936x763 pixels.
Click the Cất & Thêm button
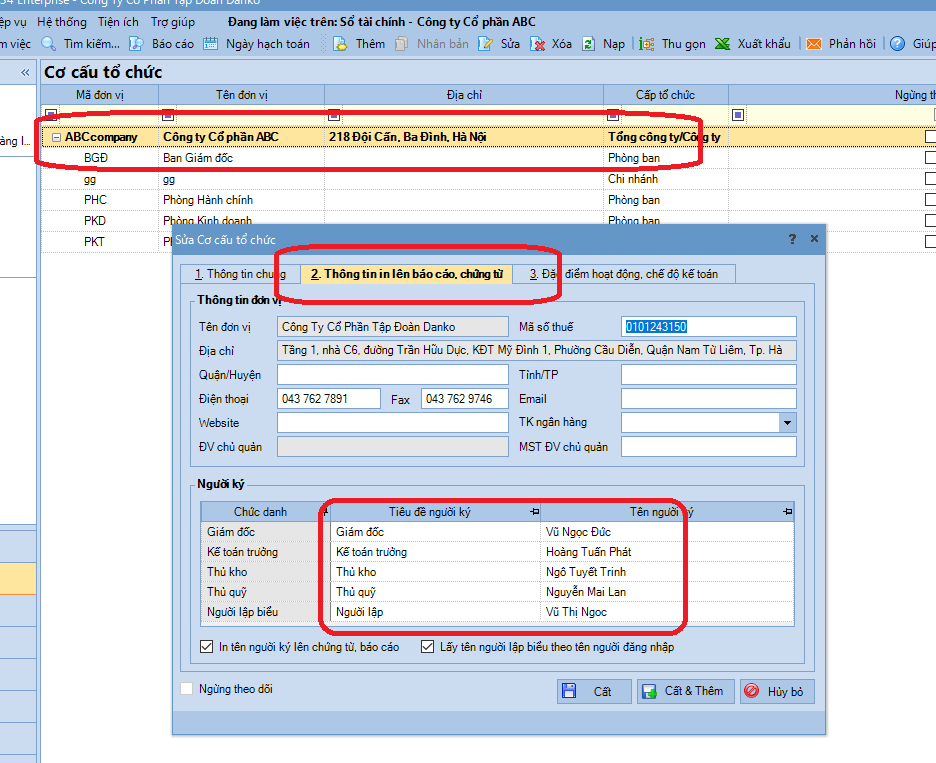coord(685,691)
